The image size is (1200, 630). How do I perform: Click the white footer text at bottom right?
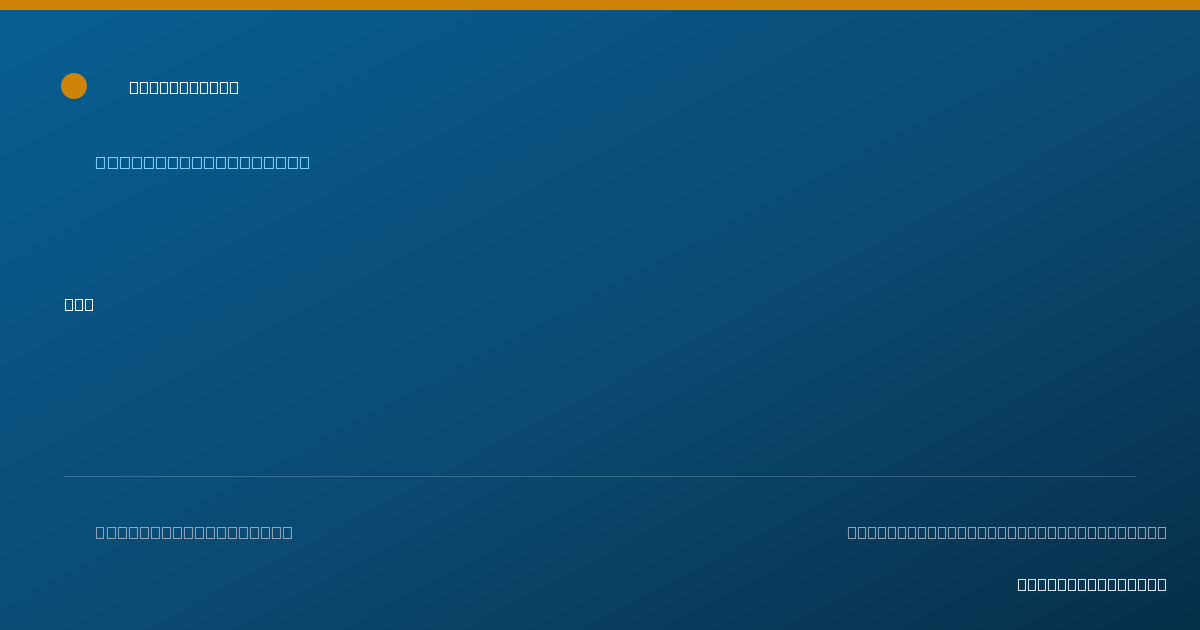coord(1092,584)
